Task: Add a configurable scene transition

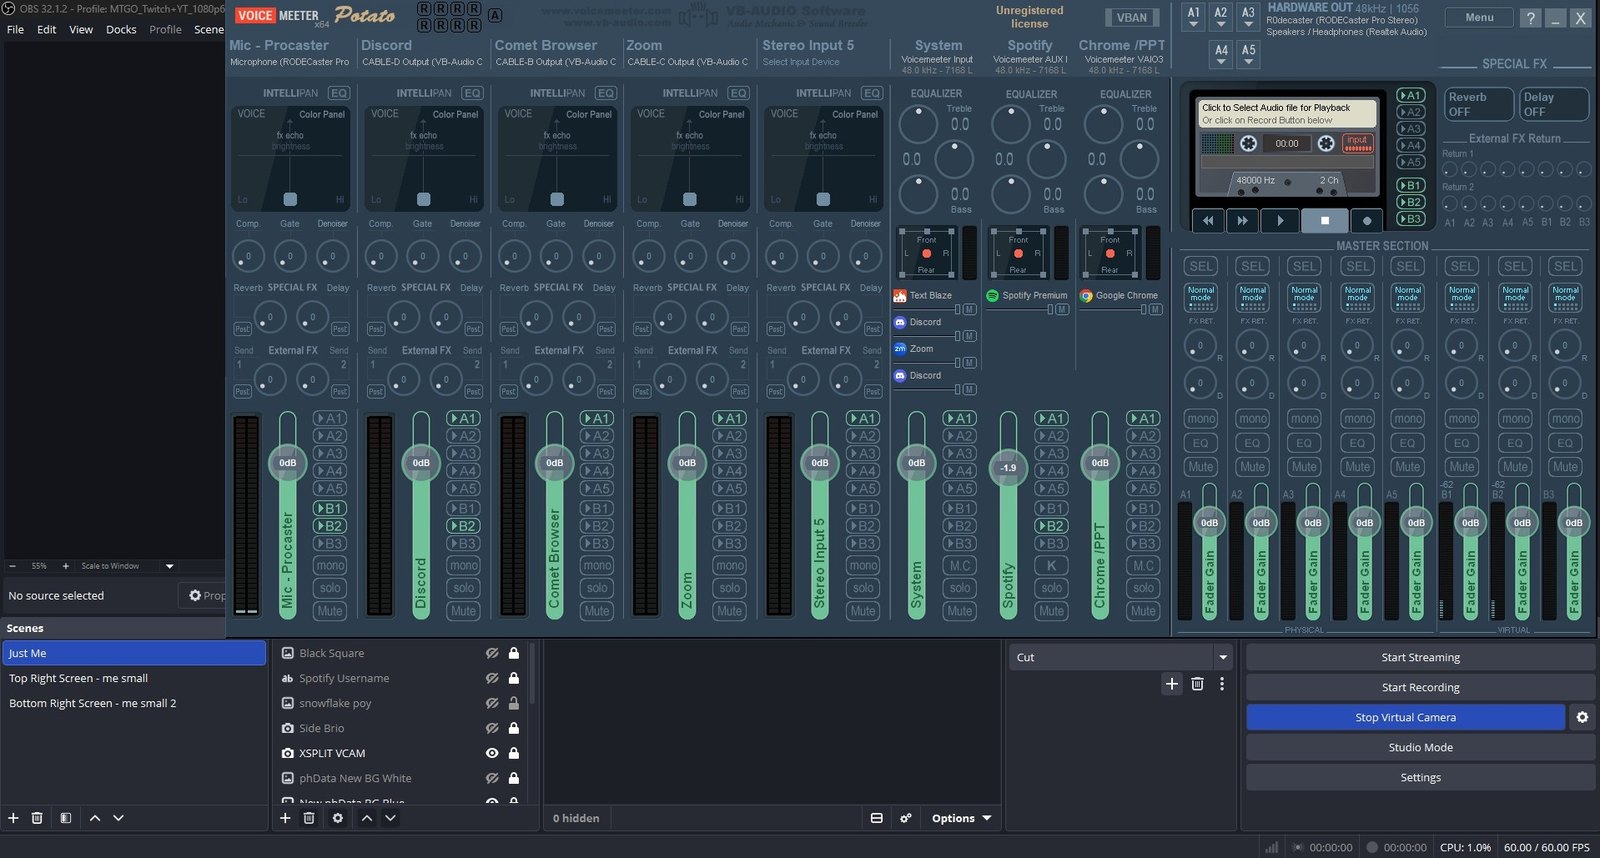Action: (1172, 684)
